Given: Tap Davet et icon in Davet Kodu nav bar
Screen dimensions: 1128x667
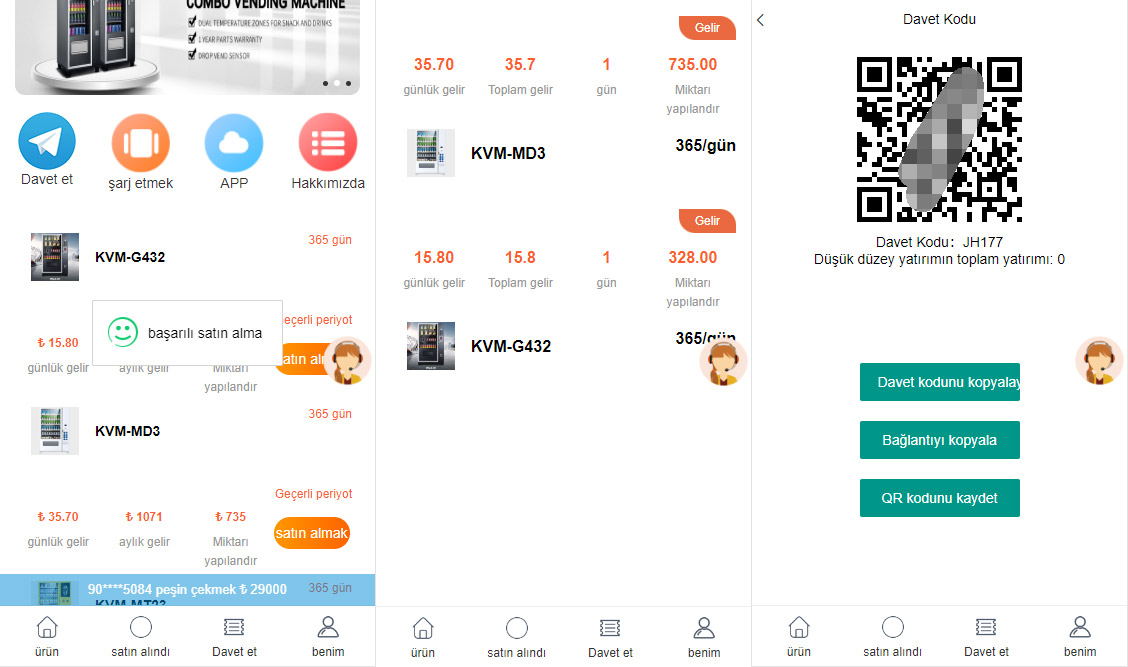Looking at the screenshot, I should coord(986,627).
